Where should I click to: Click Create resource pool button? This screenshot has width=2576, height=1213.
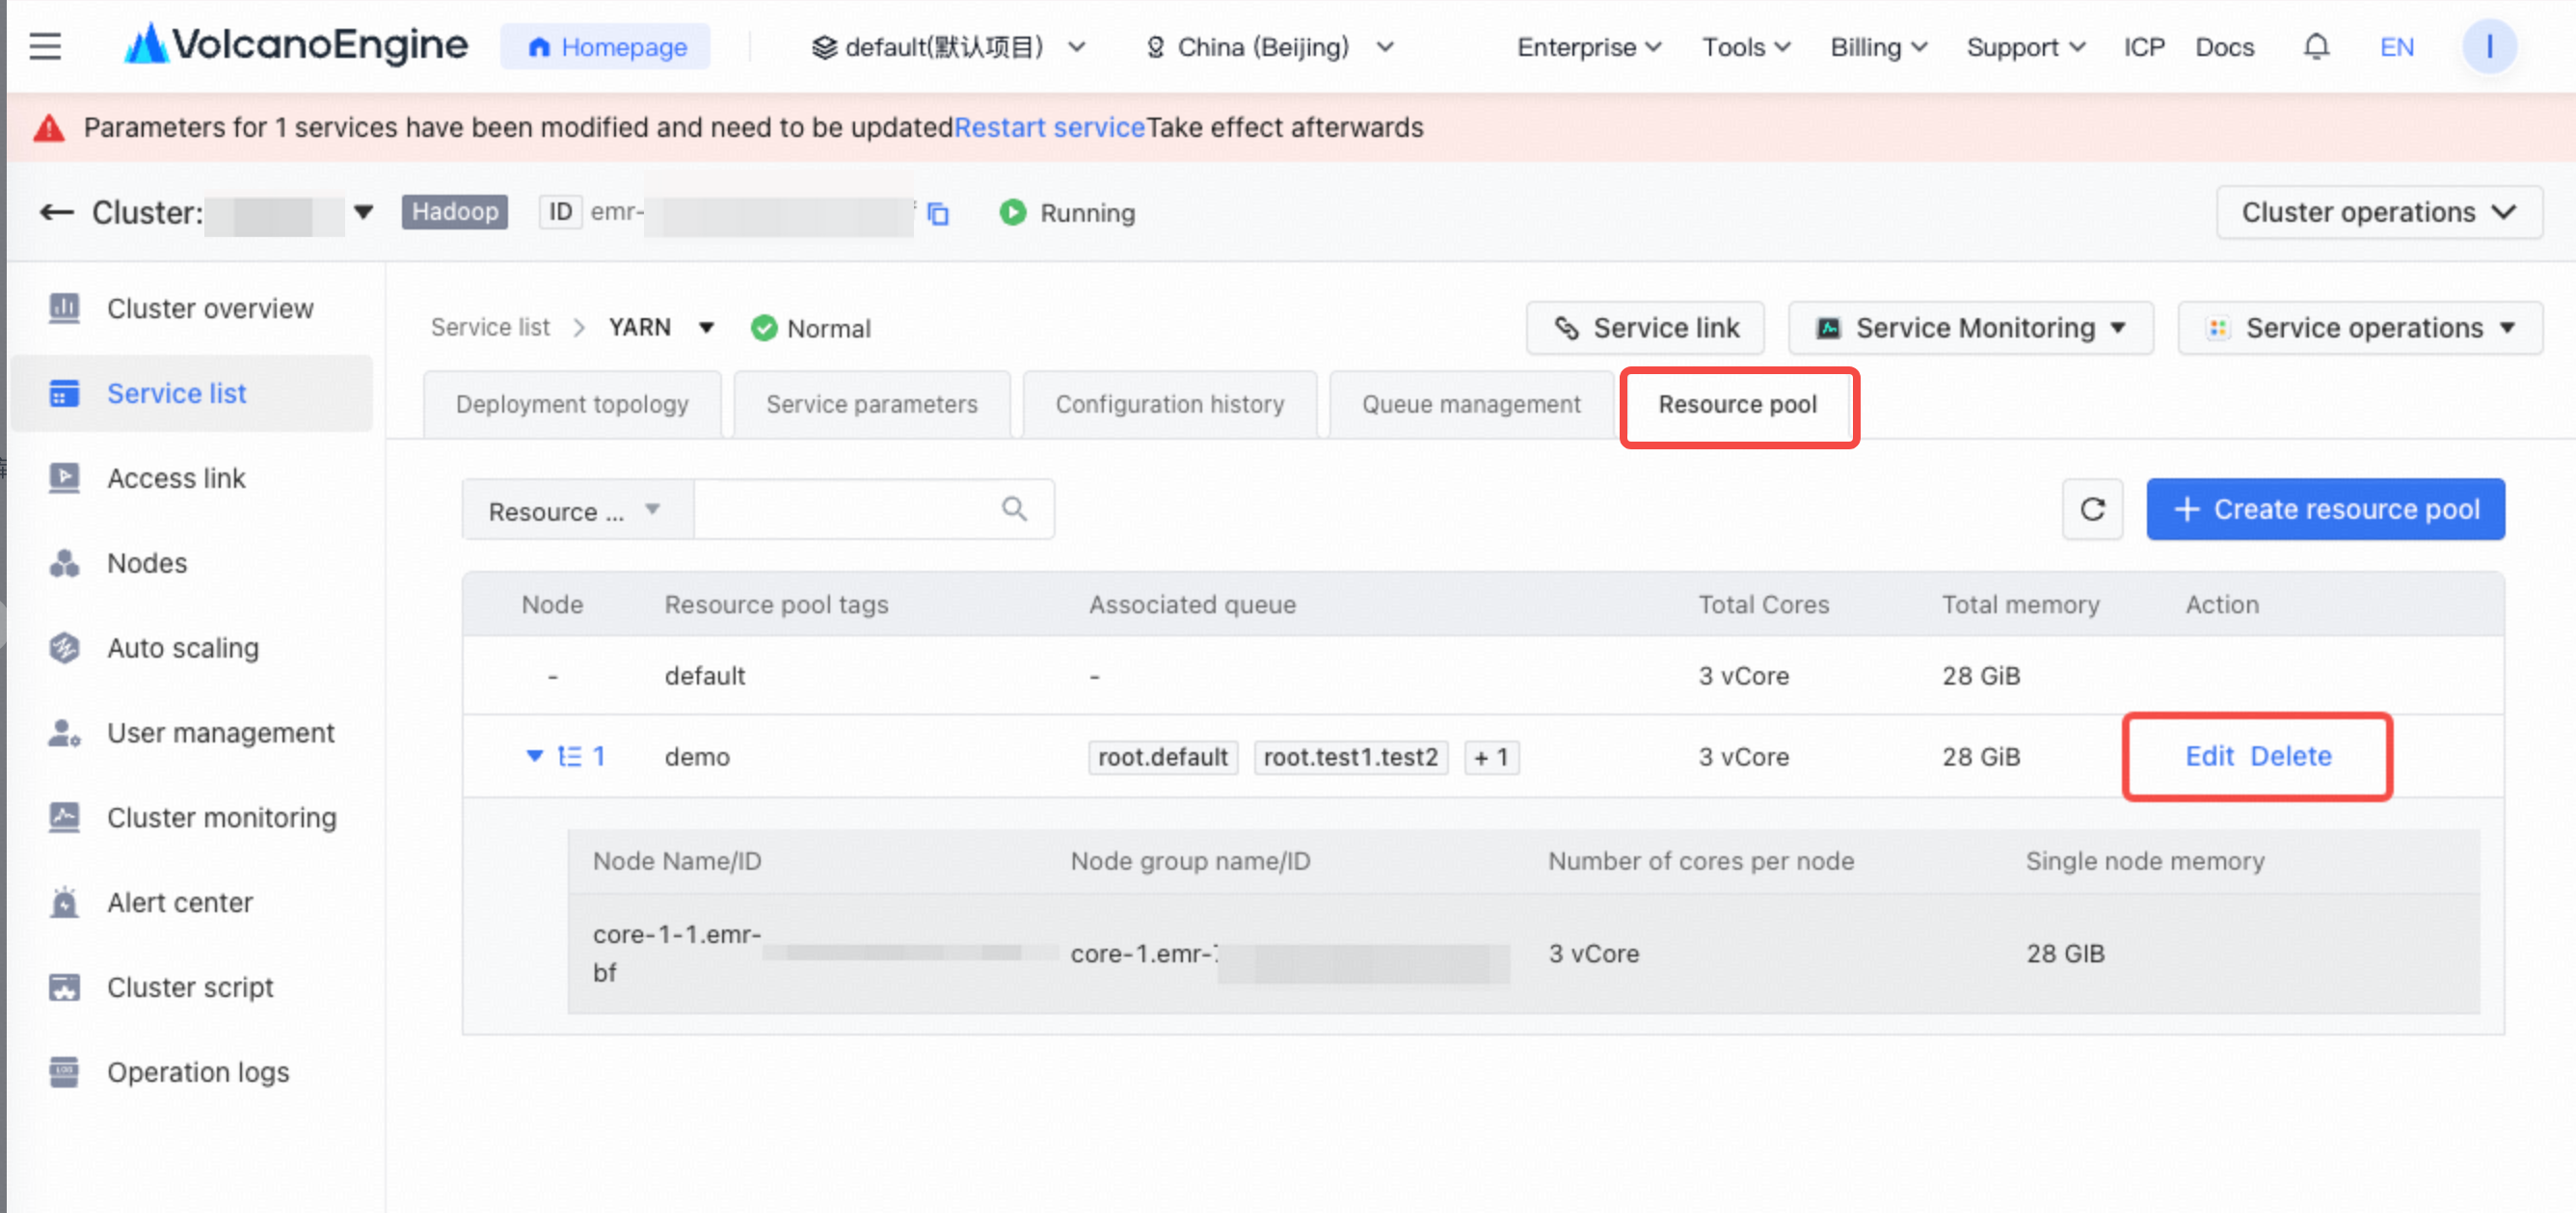2325,509
